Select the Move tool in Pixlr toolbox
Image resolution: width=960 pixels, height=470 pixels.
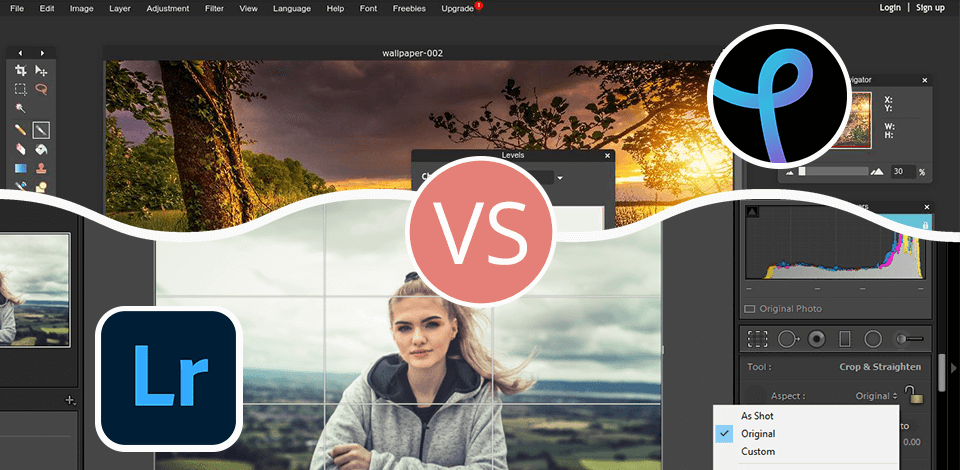(x=42, y=70)
